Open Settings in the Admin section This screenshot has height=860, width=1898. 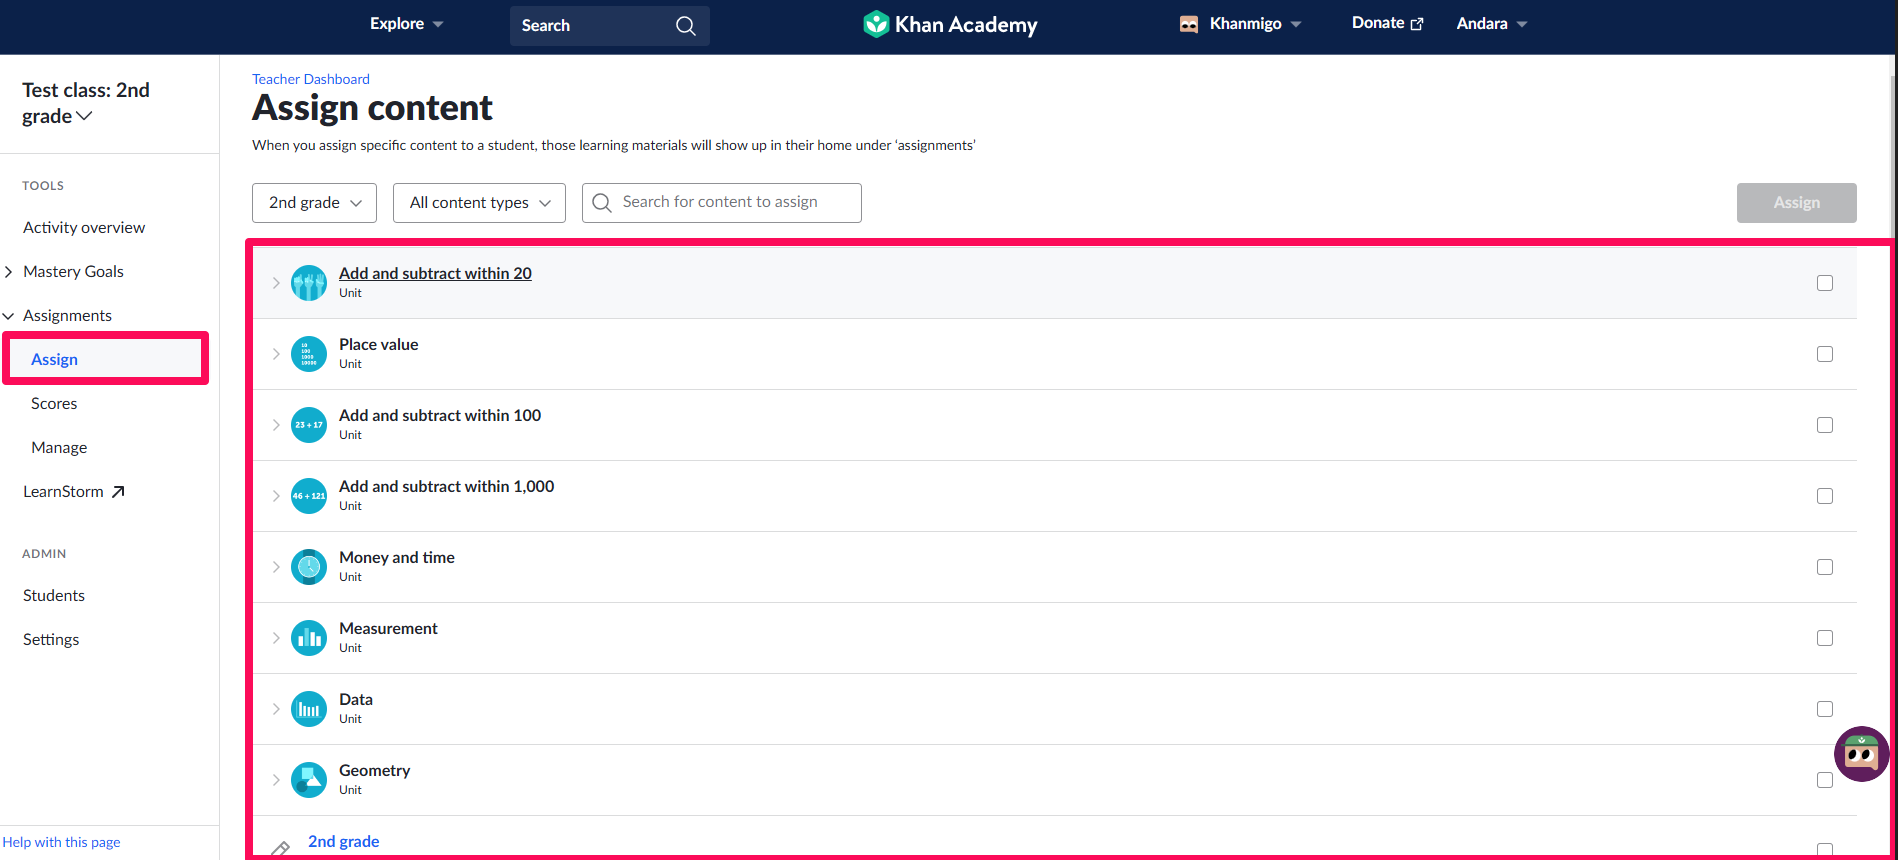click(51, 639)
